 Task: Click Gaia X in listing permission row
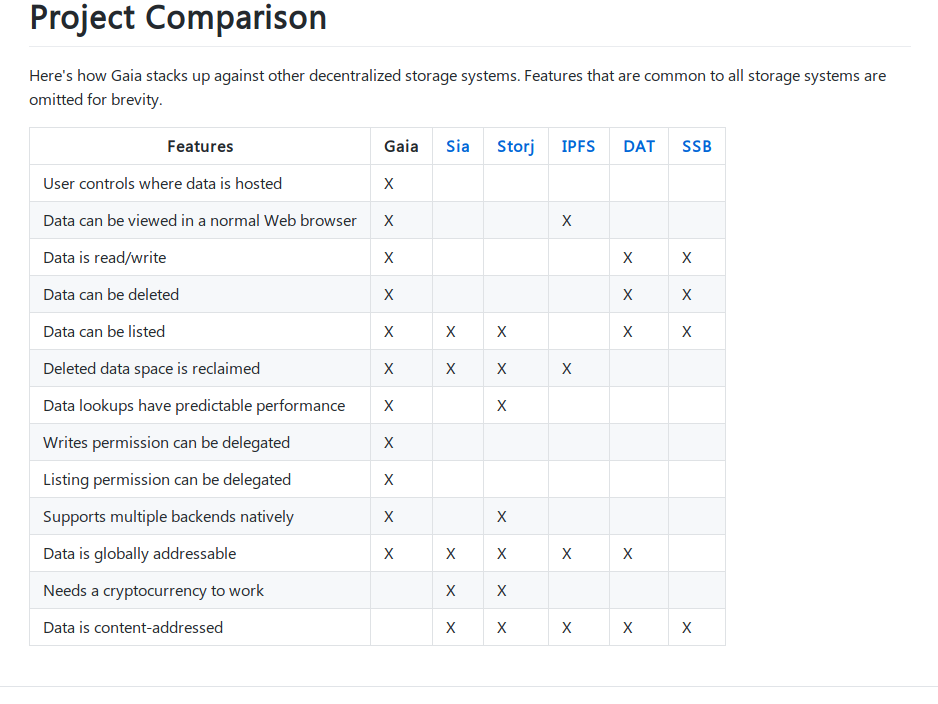(x=388, y=480)
